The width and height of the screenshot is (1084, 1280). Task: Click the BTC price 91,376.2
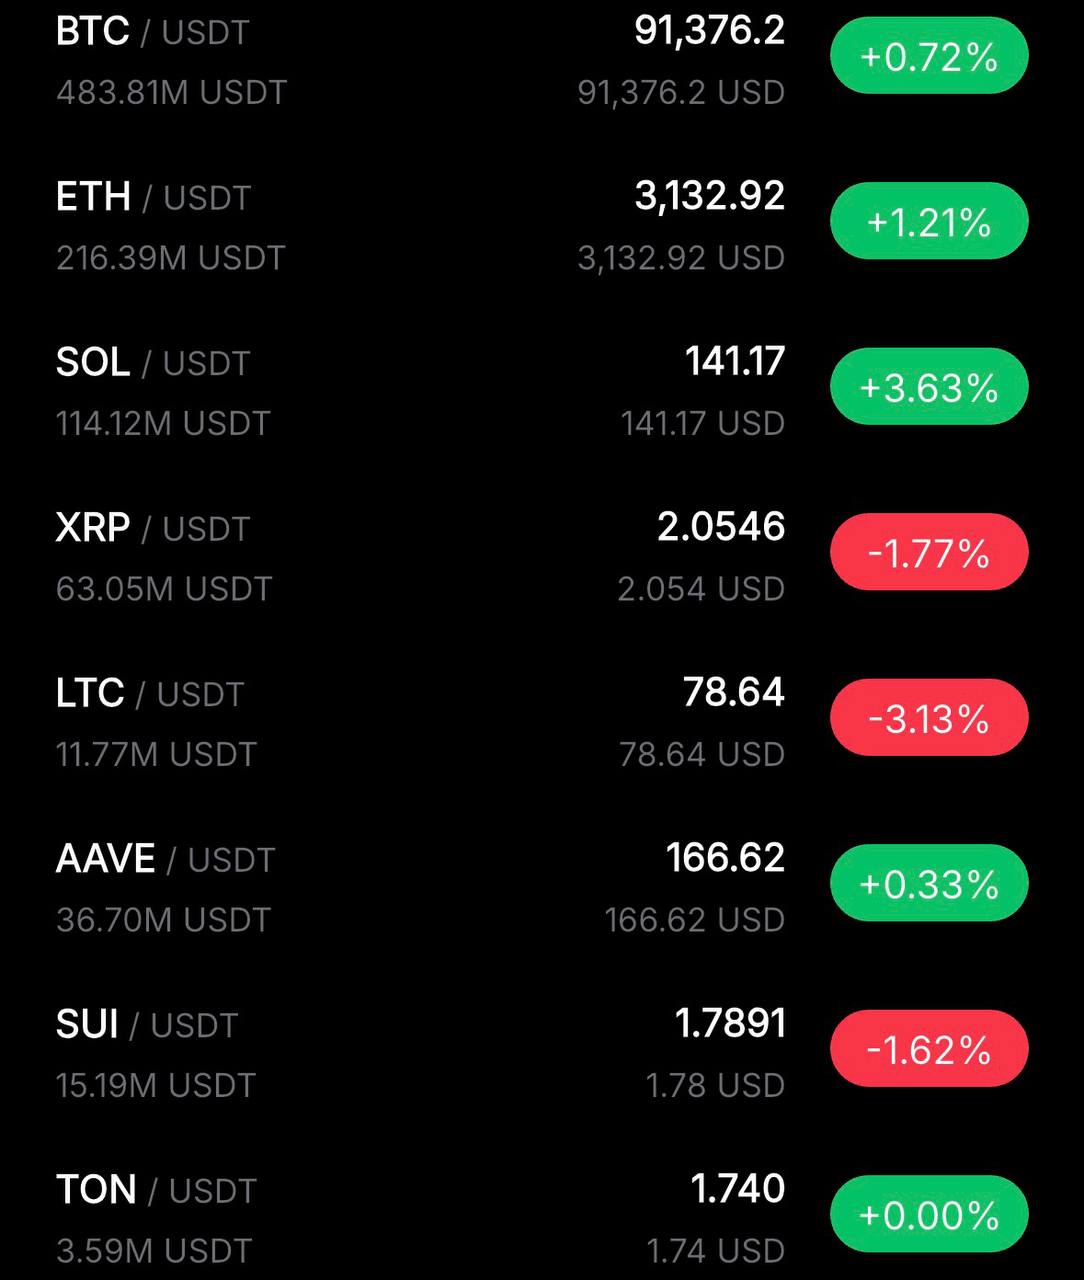point(709,31)
